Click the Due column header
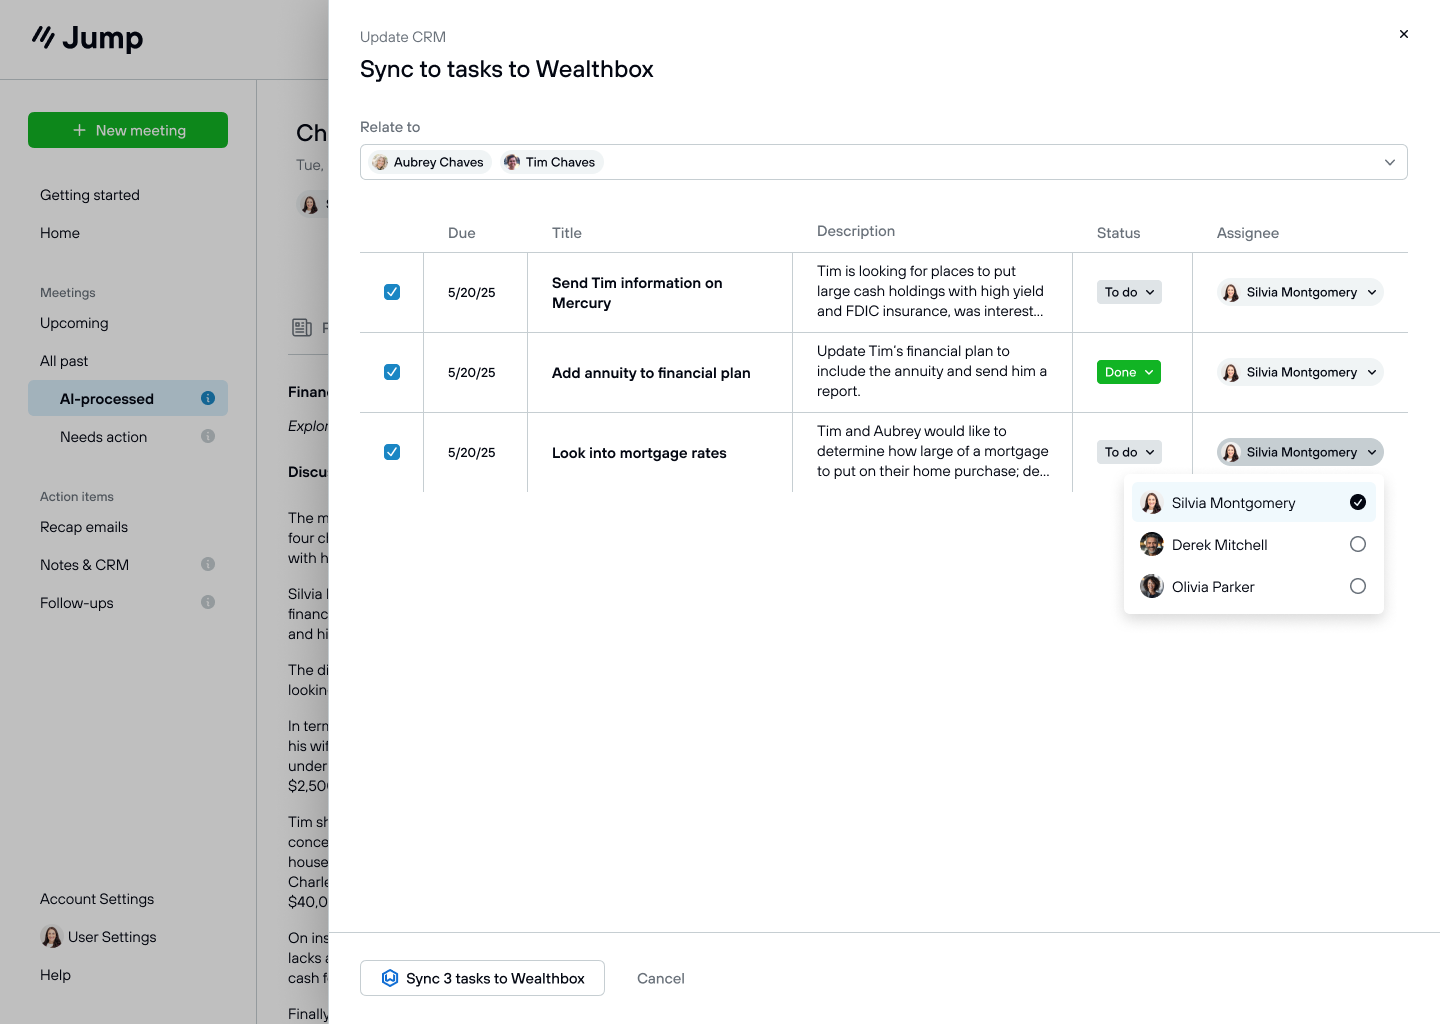 pos(461,233)
